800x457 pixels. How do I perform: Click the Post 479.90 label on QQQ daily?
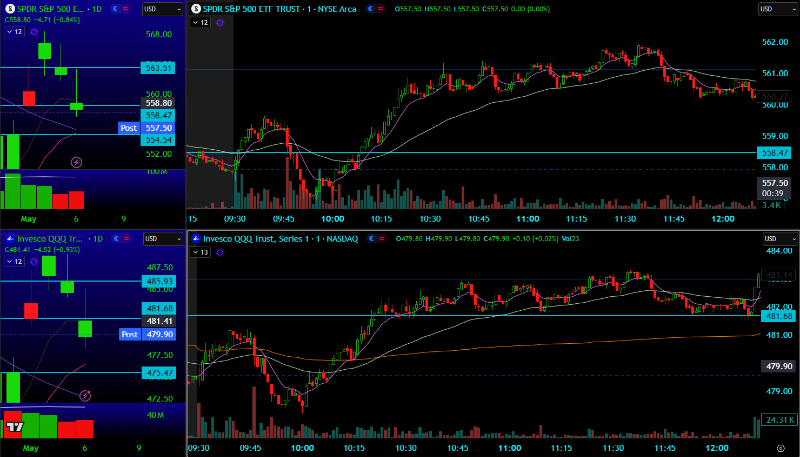(147, 335)
